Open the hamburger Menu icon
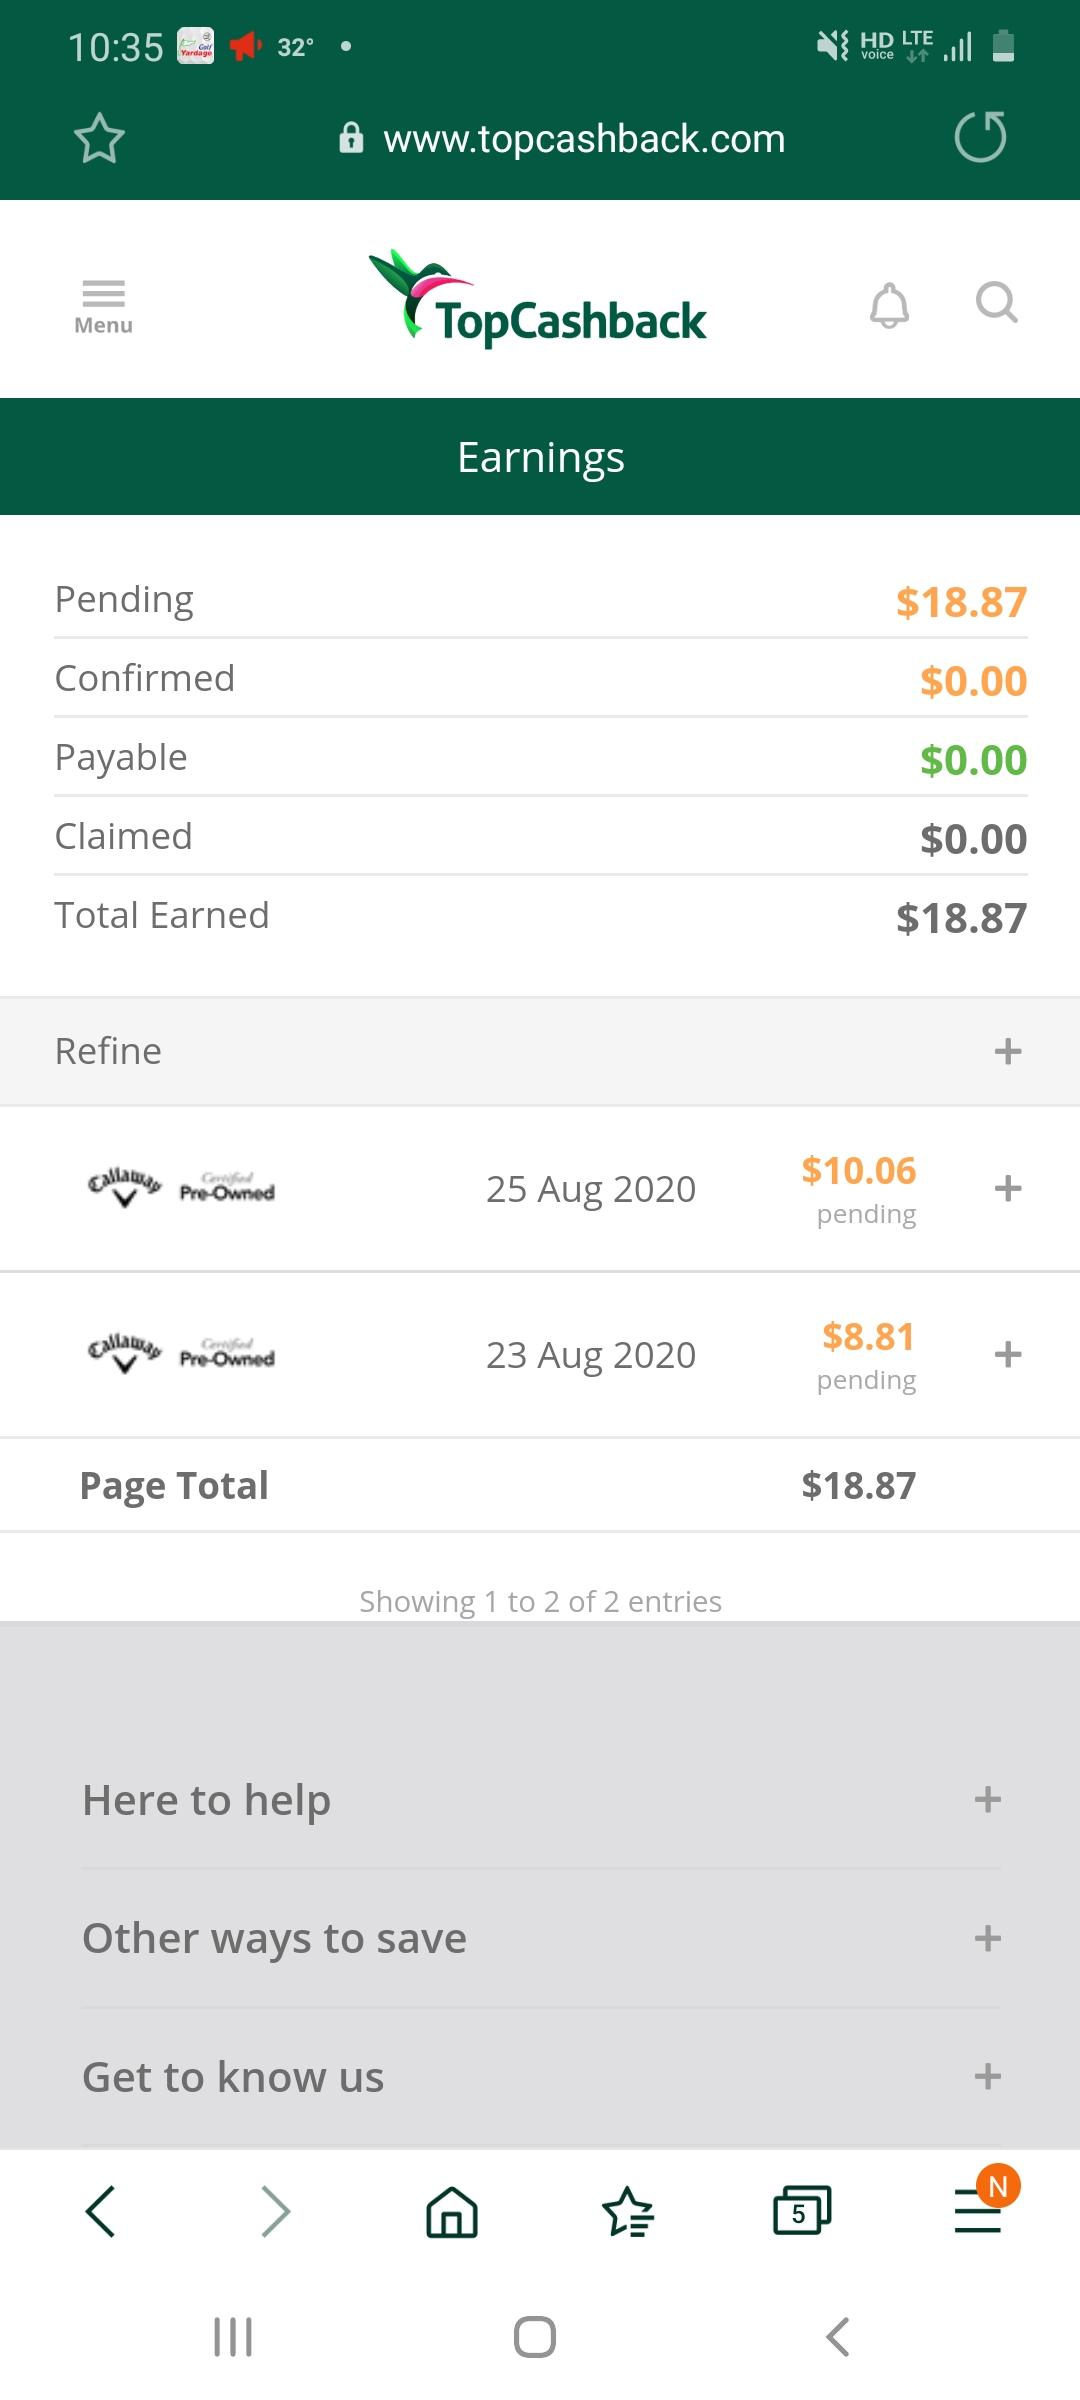Screen dimensions: 1080x2400 point(103,305)
